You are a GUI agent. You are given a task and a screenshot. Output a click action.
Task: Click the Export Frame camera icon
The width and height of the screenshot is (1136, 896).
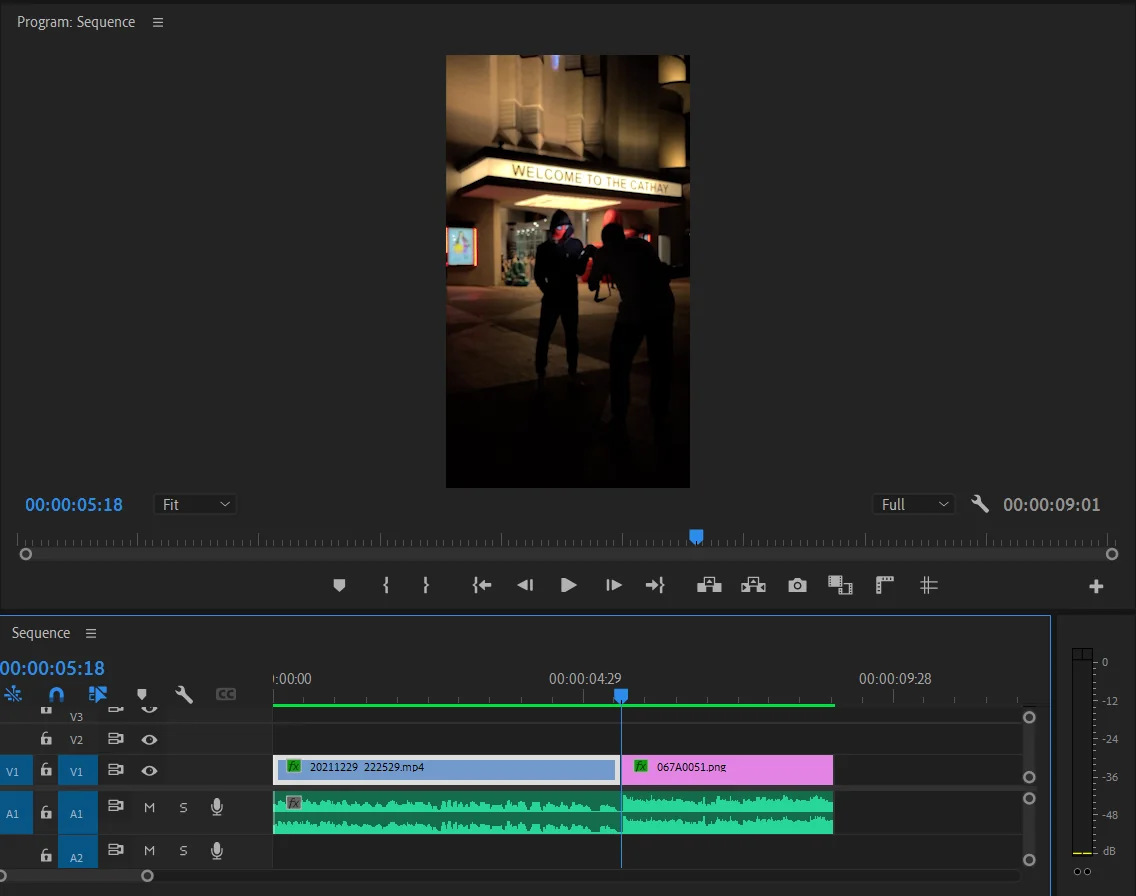click(x=797, y=586)
